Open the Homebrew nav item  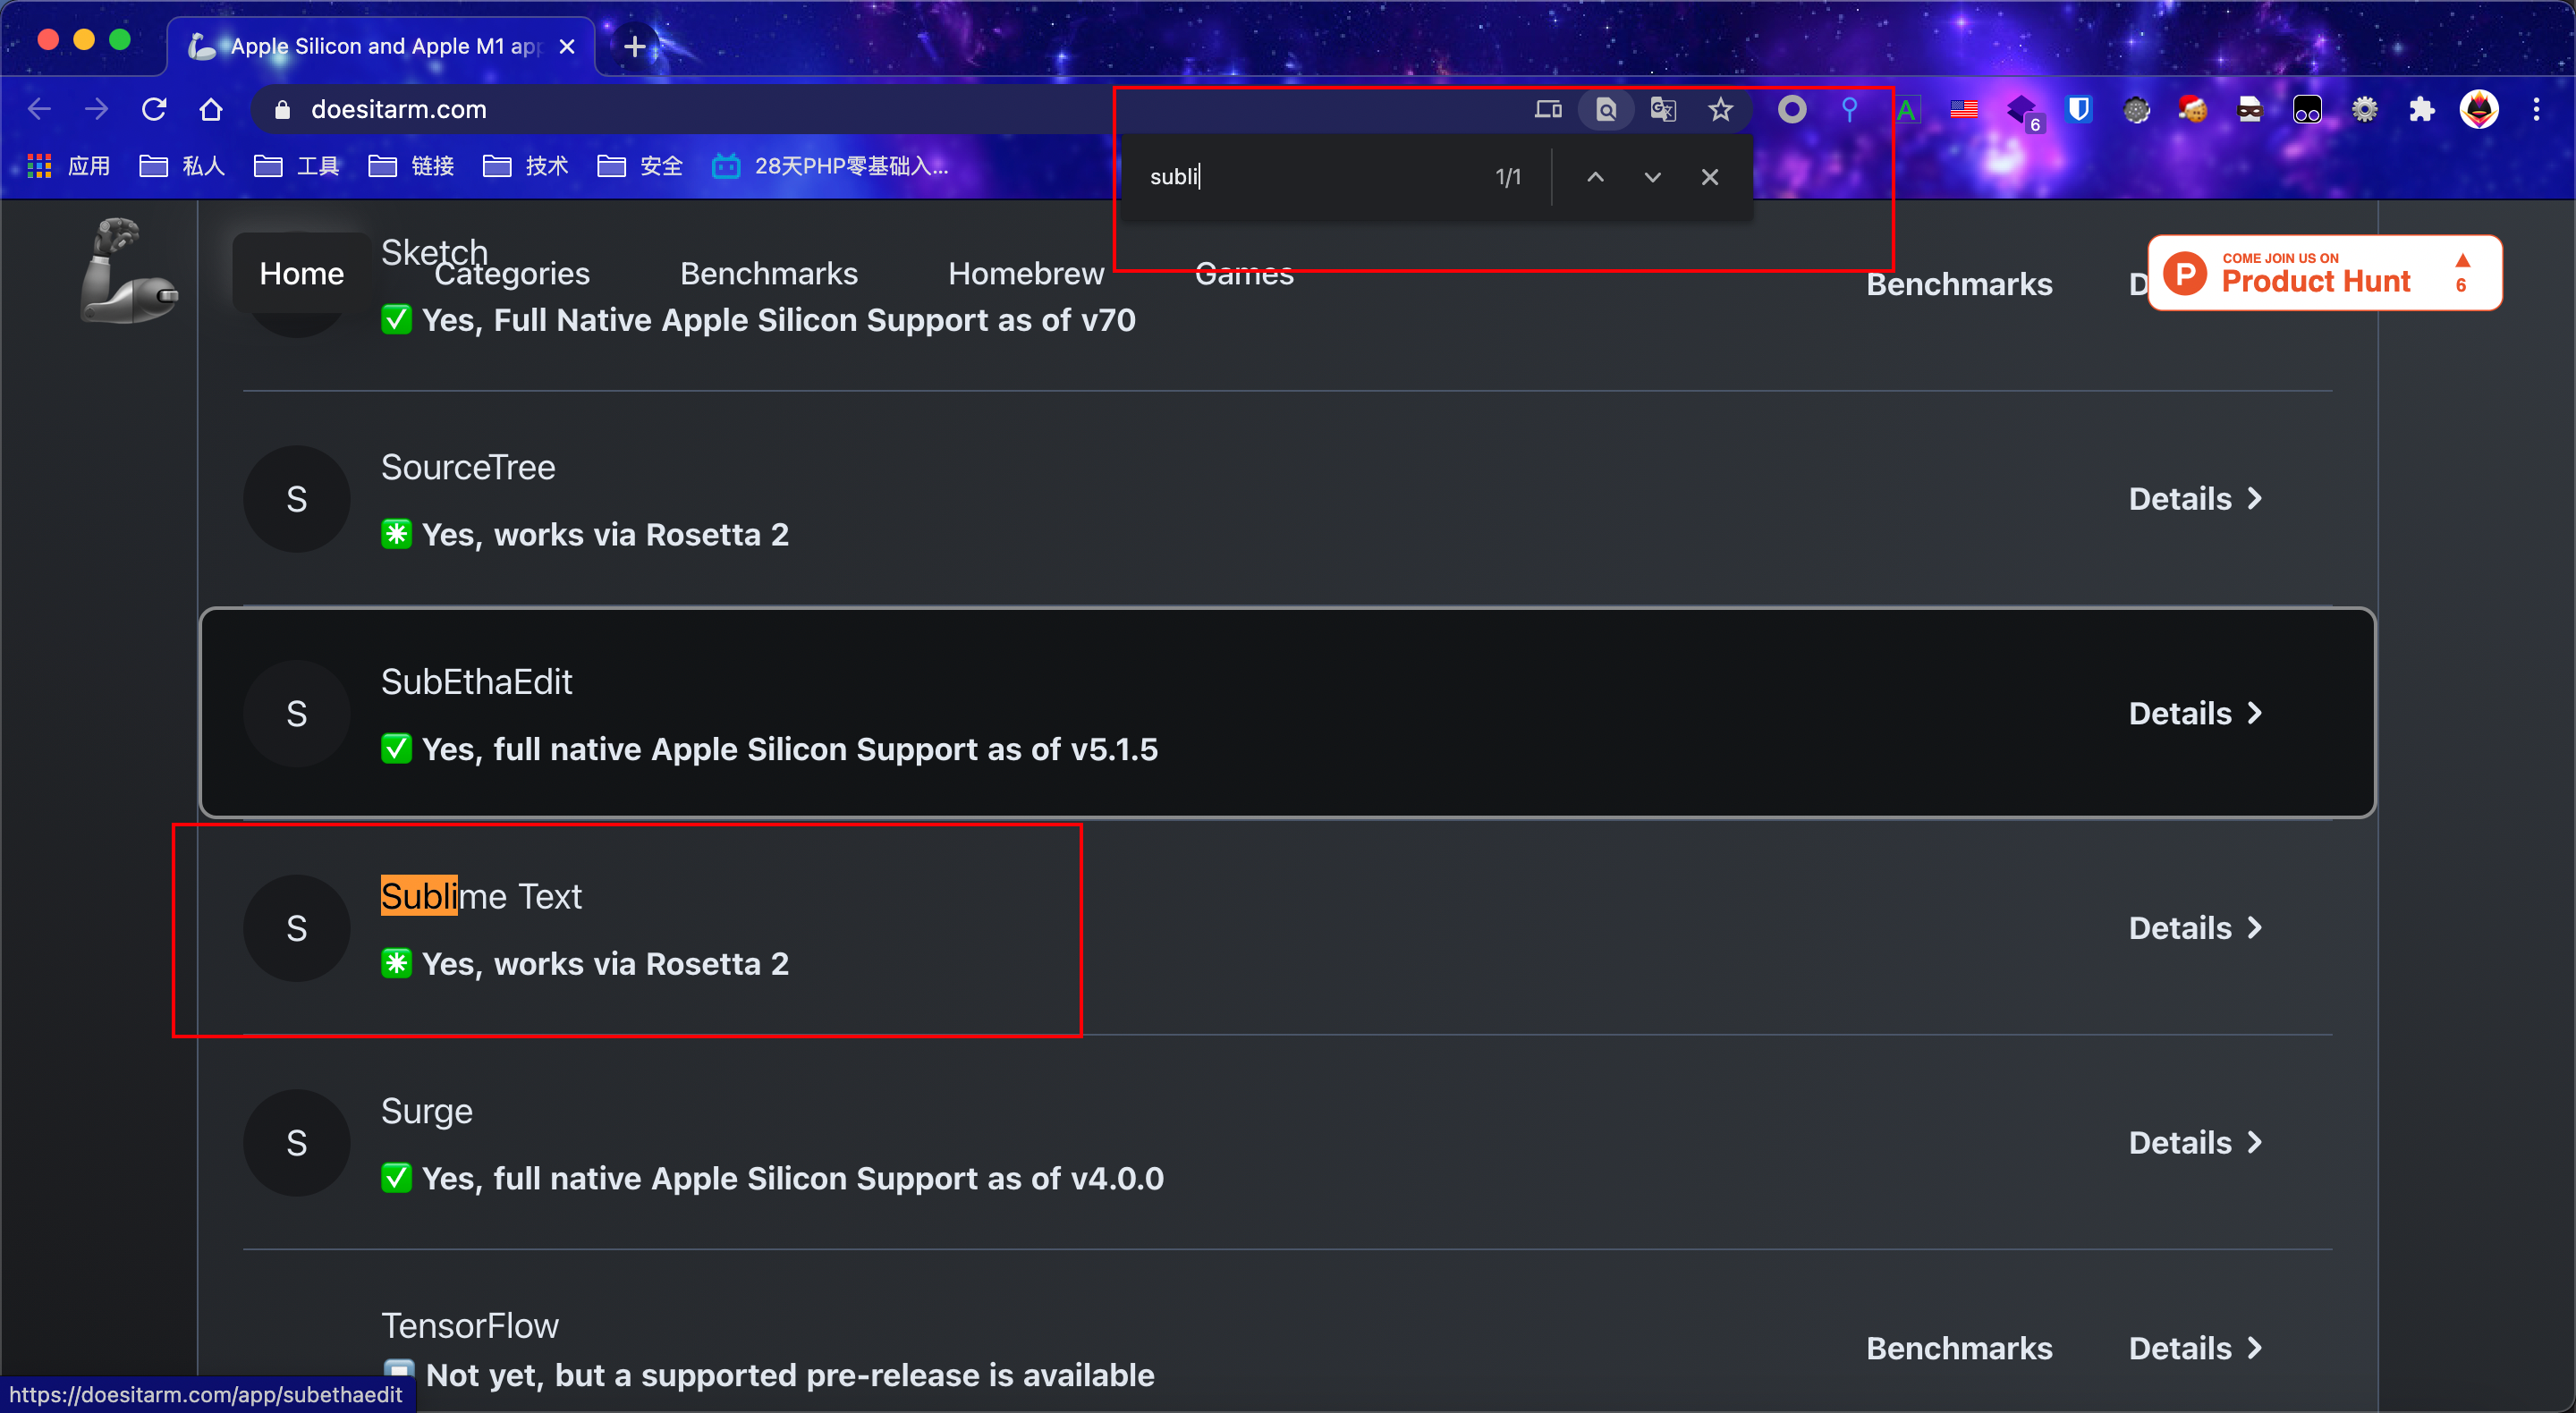(1026, 273)
